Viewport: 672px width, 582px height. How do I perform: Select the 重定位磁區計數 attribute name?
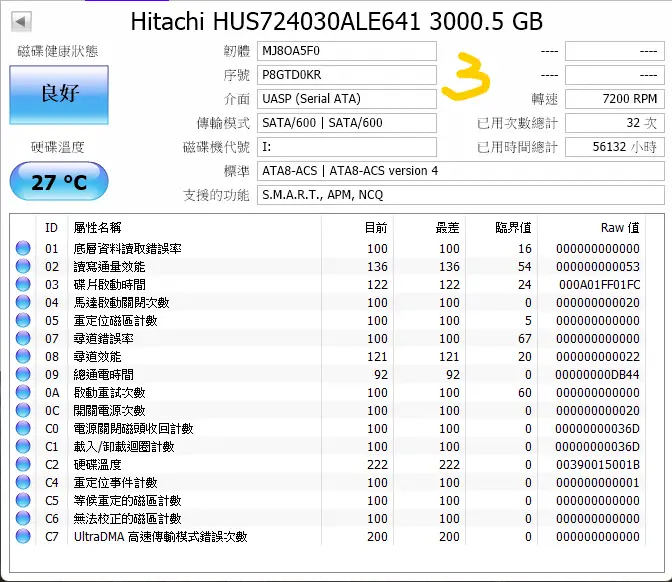click(115, 321)
